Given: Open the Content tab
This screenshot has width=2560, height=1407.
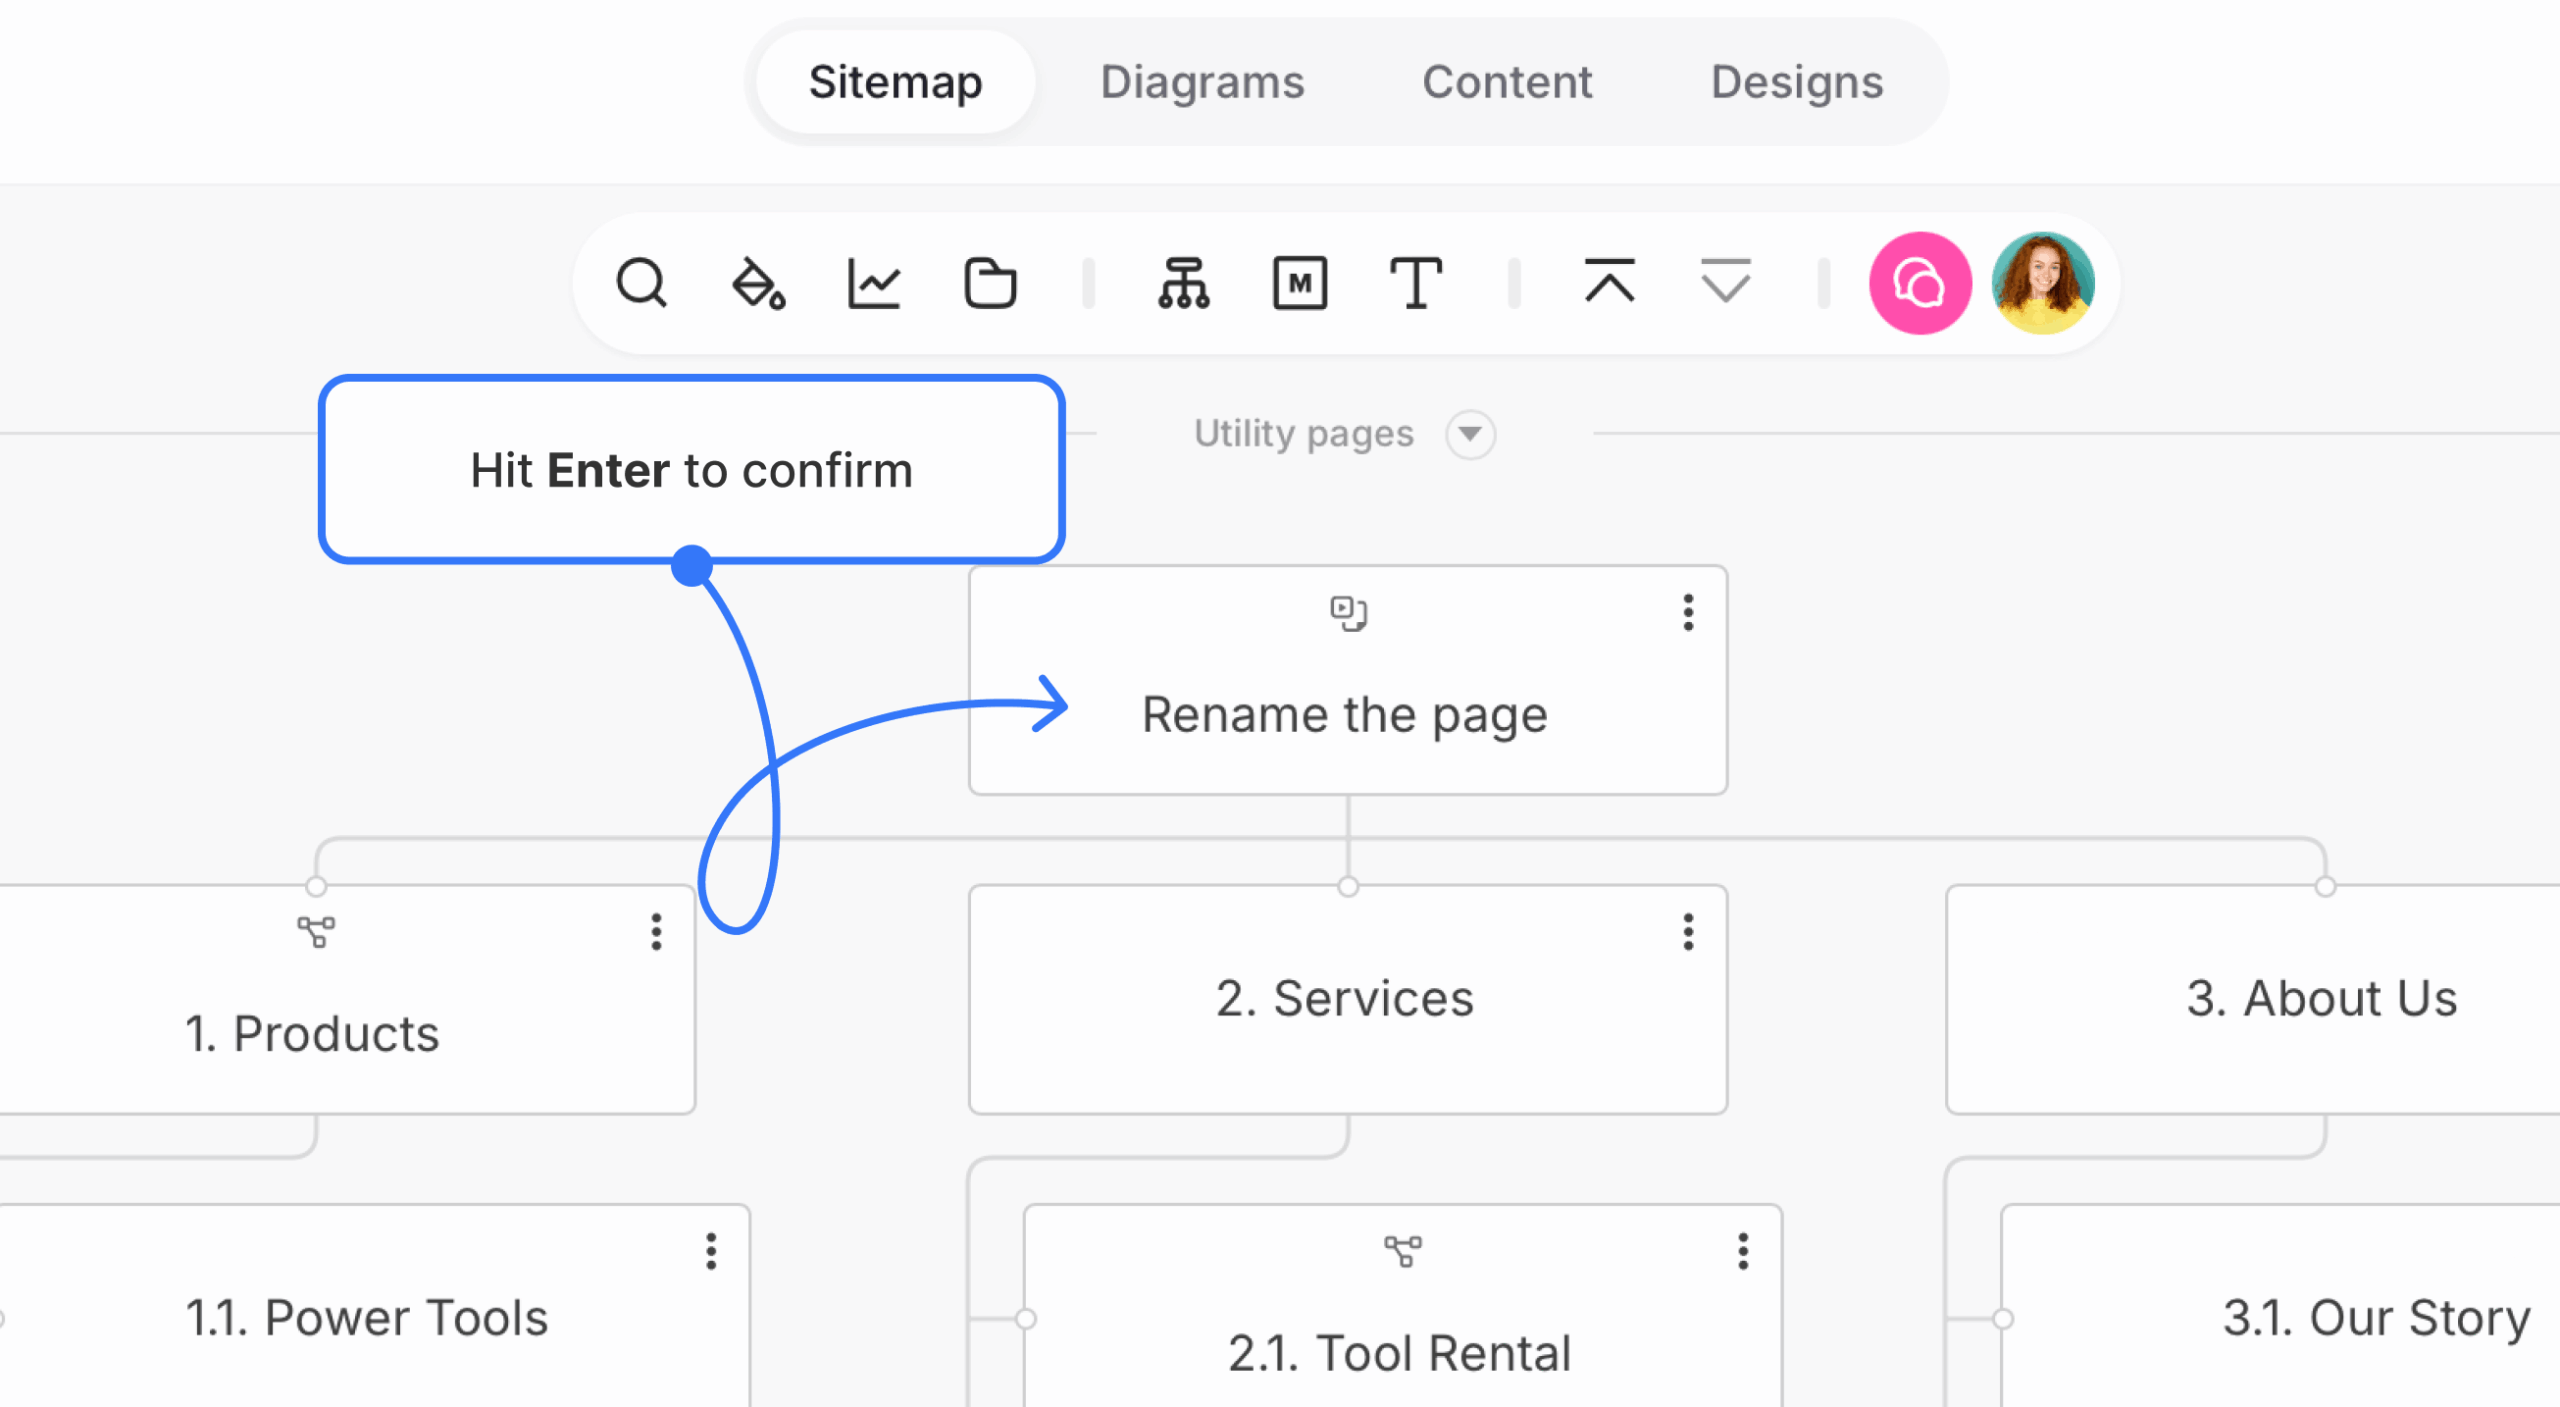Looking at the screenshot, I should pyautogui.click(x=1507, y=82).
